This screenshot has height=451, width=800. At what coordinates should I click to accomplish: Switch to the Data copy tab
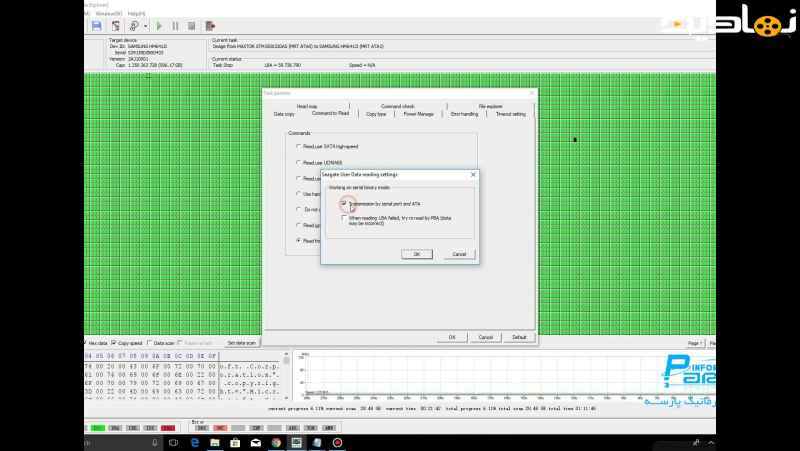[x=284, y=114]
